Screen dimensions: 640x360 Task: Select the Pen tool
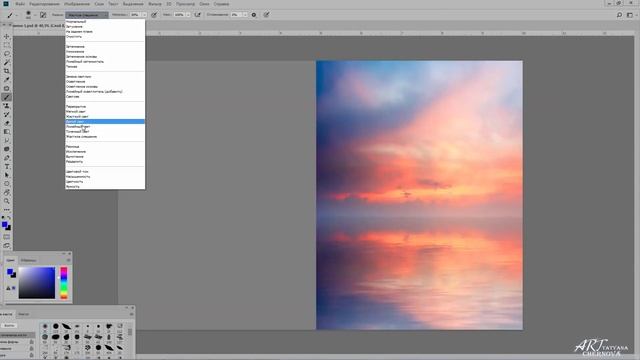pos(7,158)
